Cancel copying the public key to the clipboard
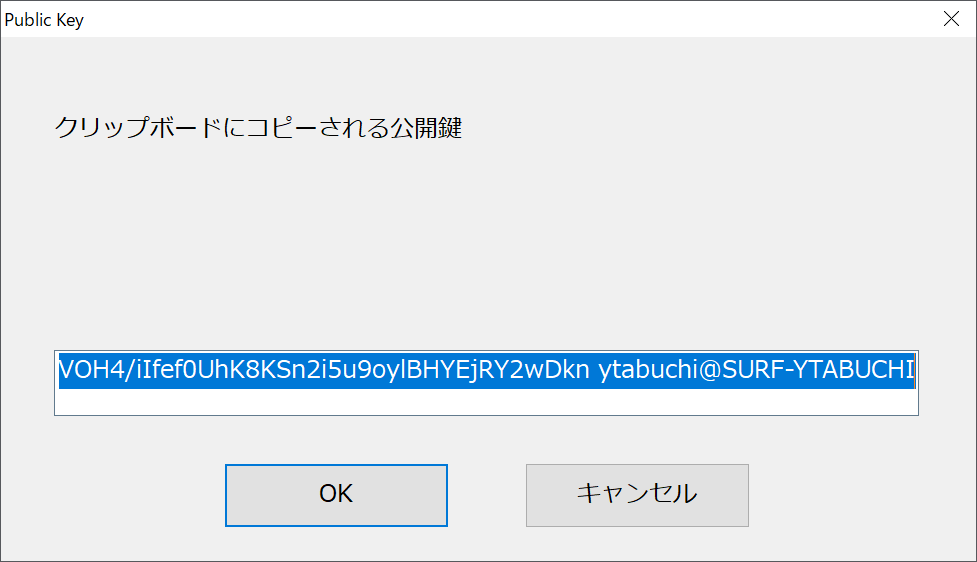 point(637,495)
